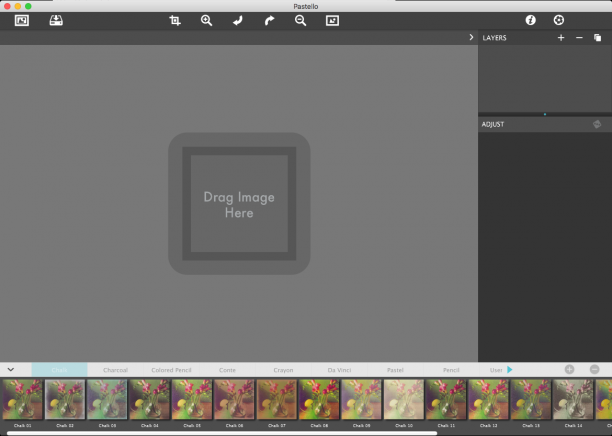
Task: Switch to the Da Vinci presets tab
Action: 339,370
